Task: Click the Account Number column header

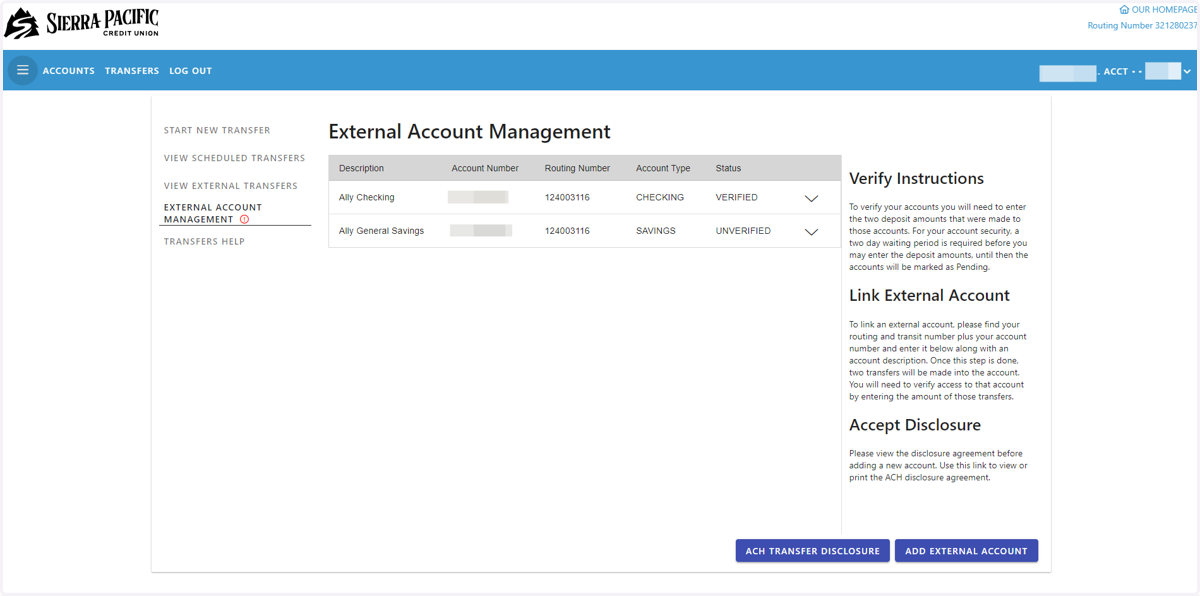Action: click(485, 168)
